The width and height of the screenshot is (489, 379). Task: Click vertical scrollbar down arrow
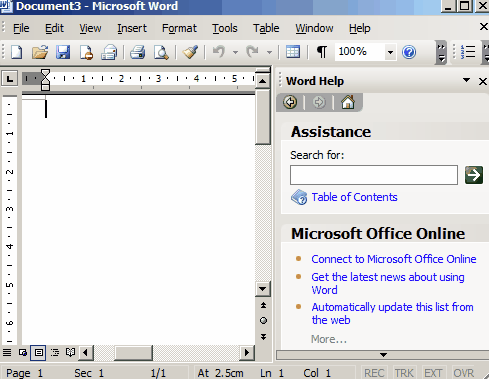click(x=263, y=289)
